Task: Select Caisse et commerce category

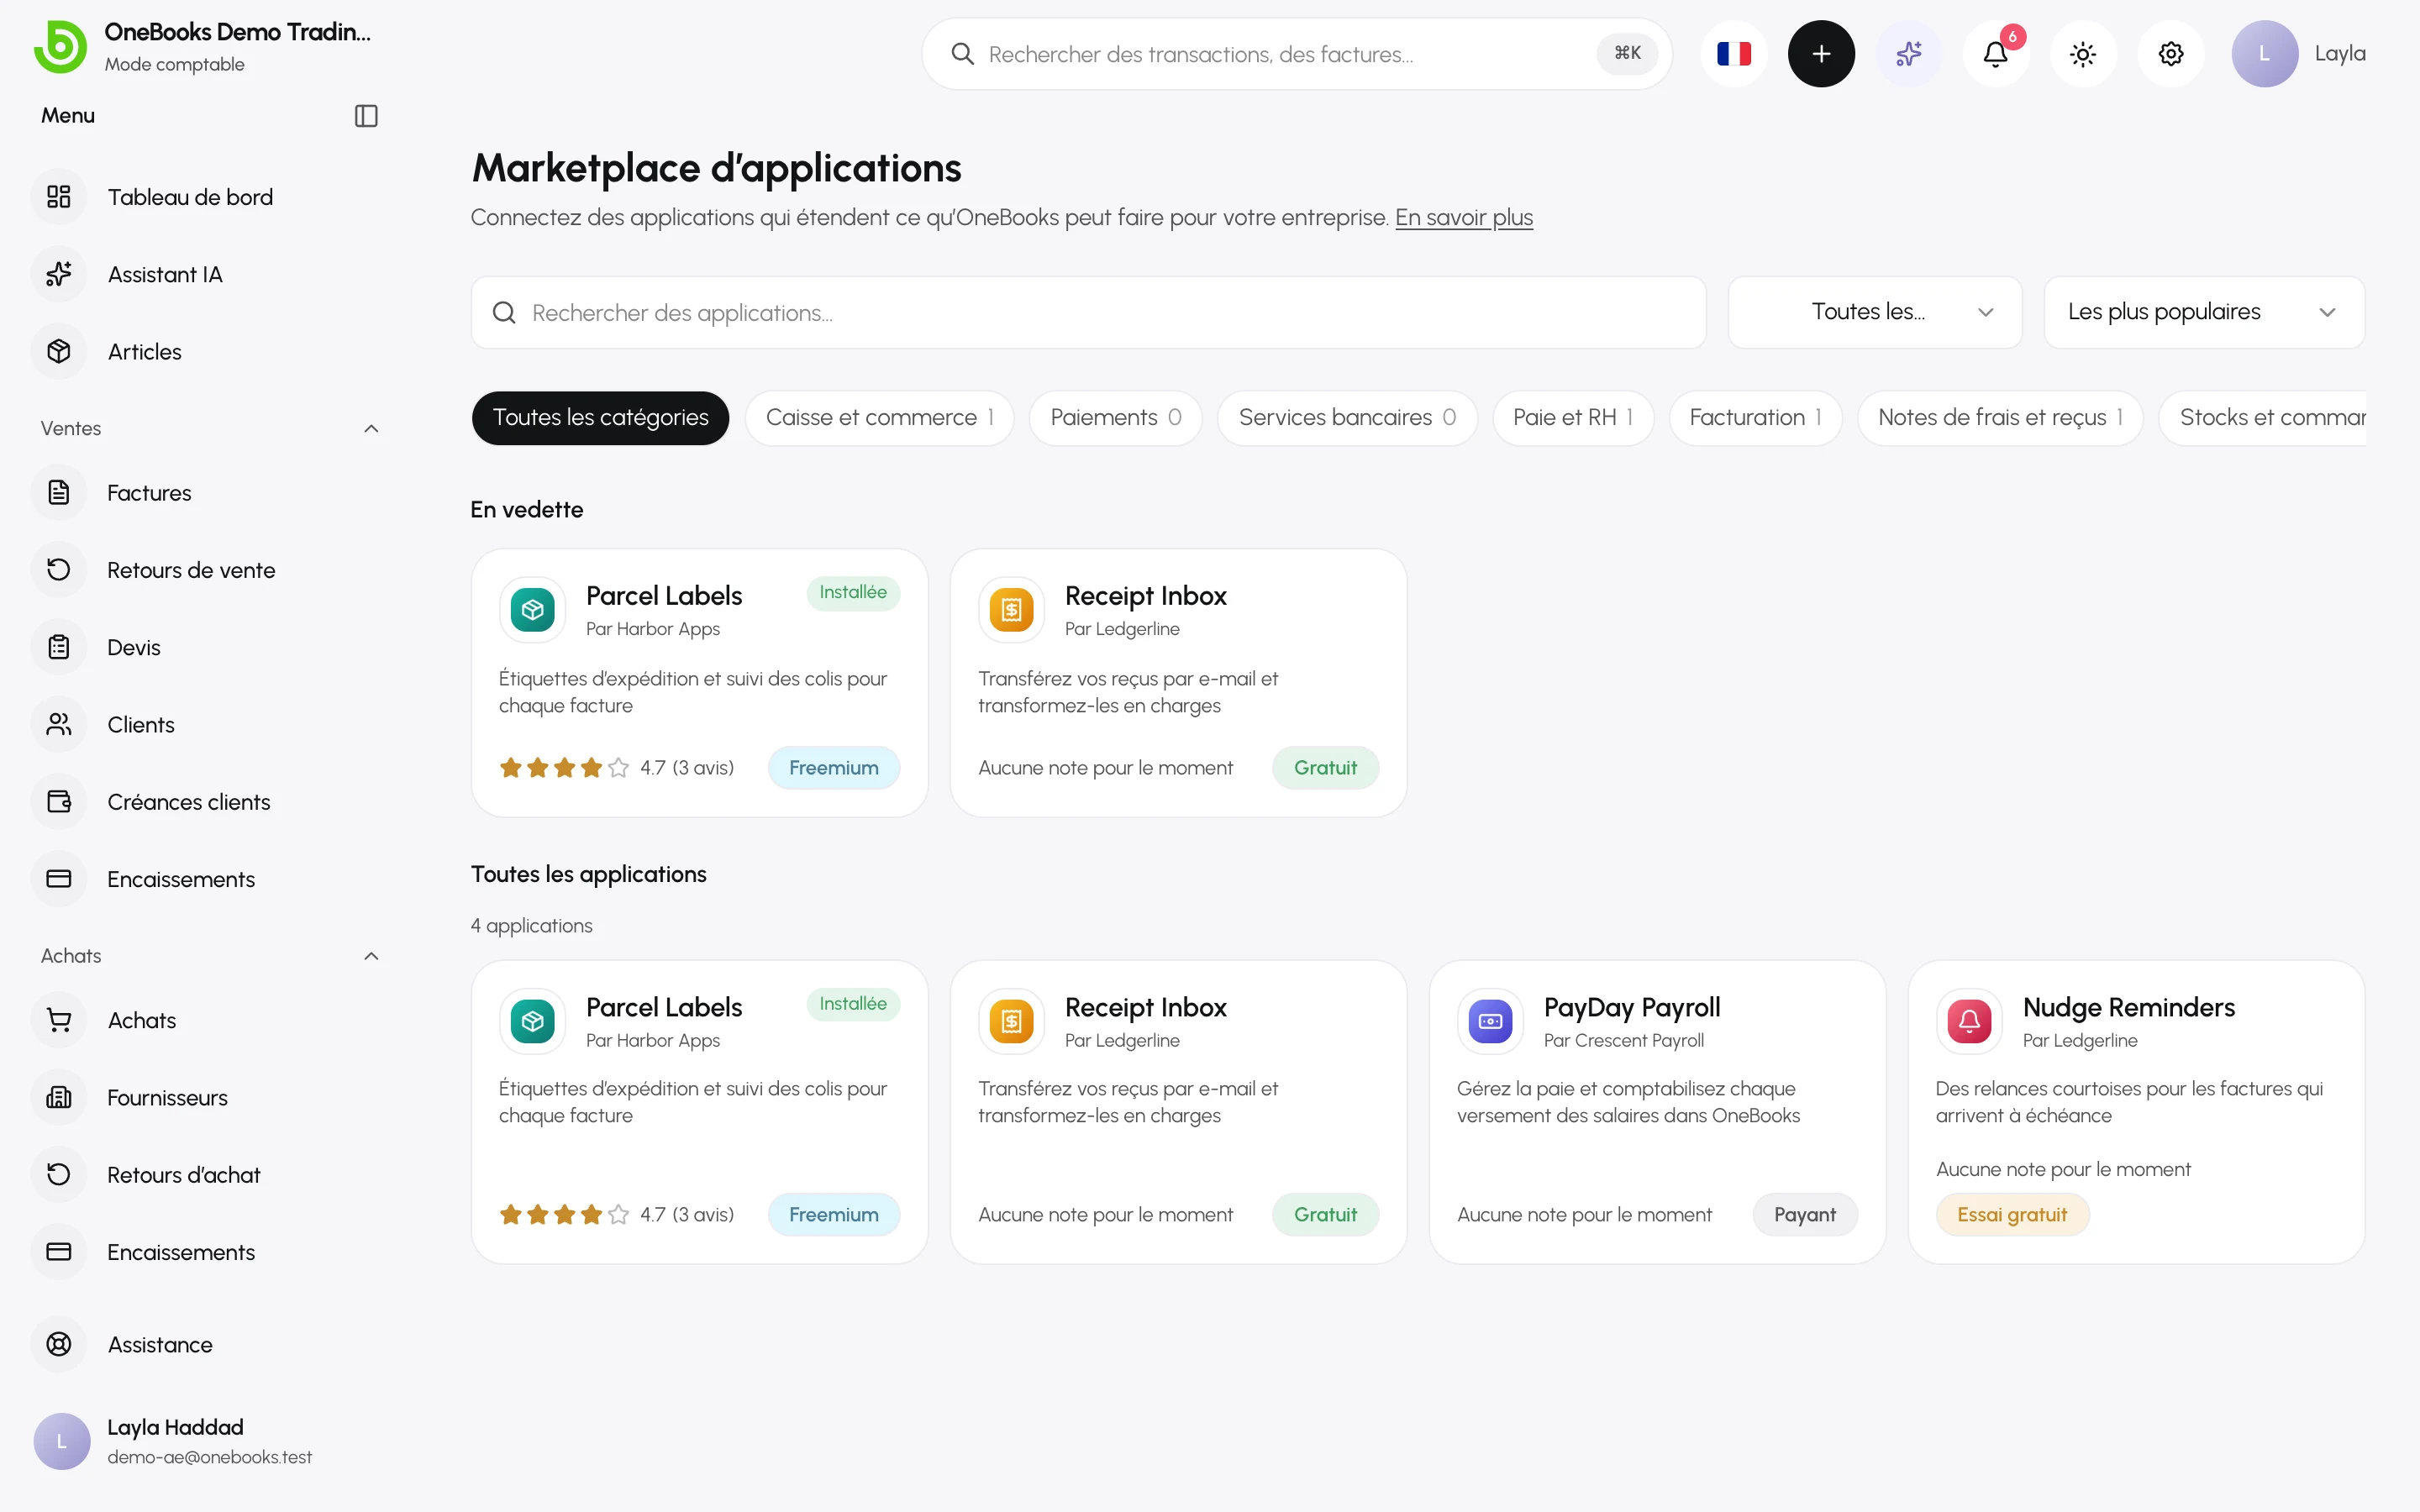Action: (x=879, y=418)
